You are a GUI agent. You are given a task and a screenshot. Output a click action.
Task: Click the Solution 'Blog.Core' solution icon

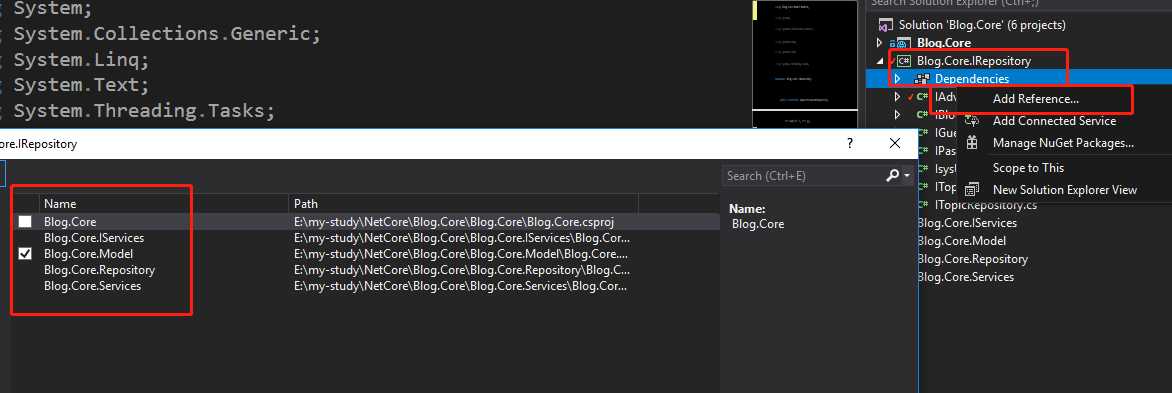coord(886,25)
